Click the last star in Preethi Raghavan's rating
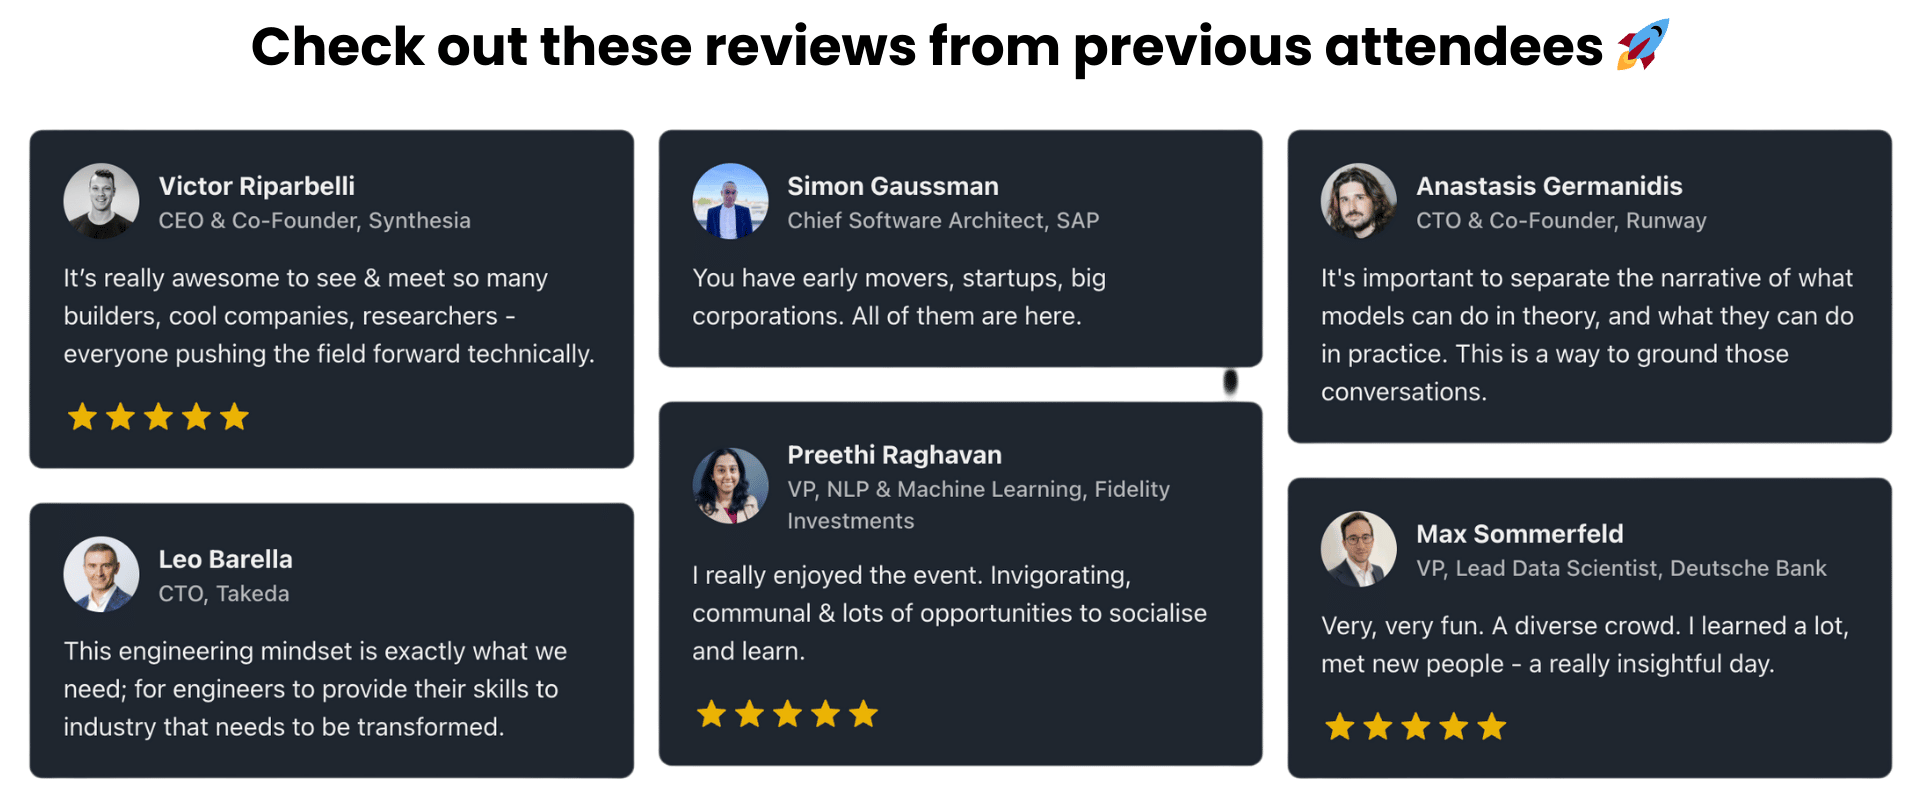 click(x=863, y=714)
